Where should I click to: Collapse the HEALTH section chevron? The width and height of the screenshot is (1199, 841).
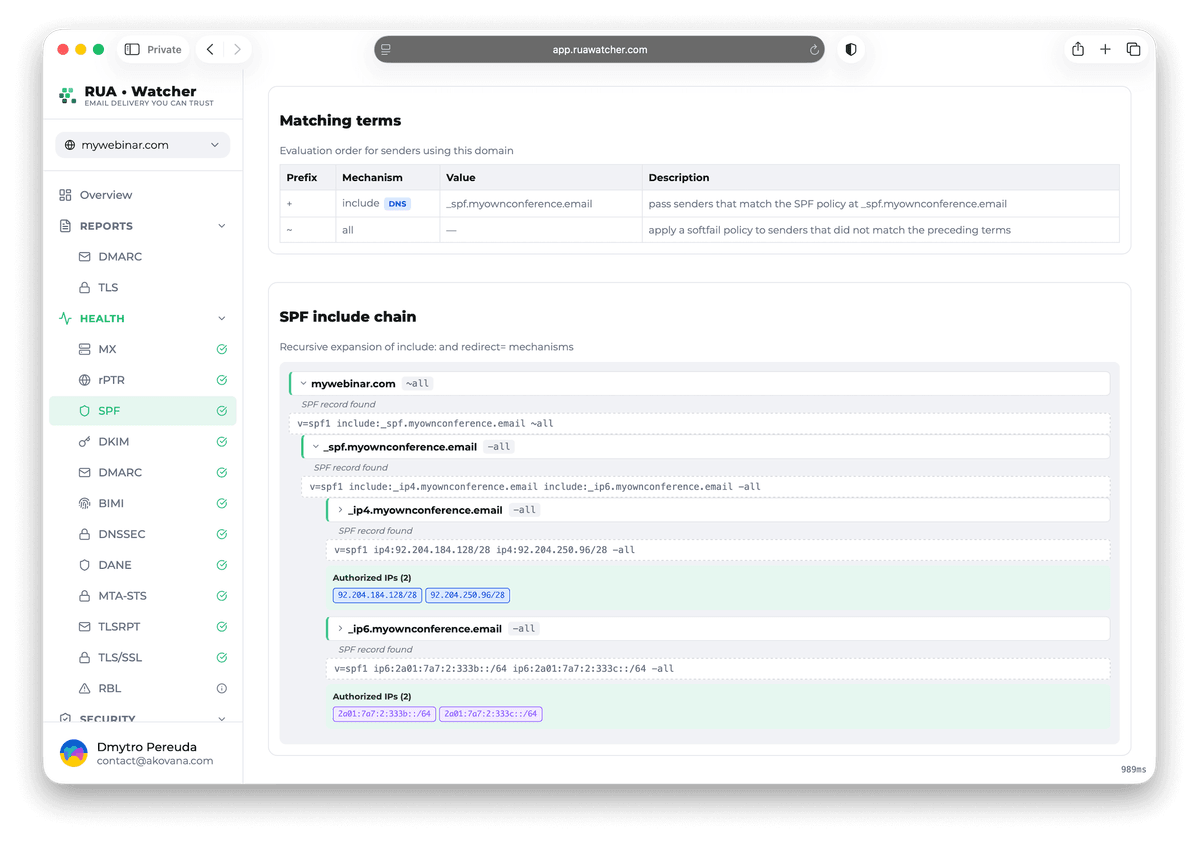[x=222, y=319]
